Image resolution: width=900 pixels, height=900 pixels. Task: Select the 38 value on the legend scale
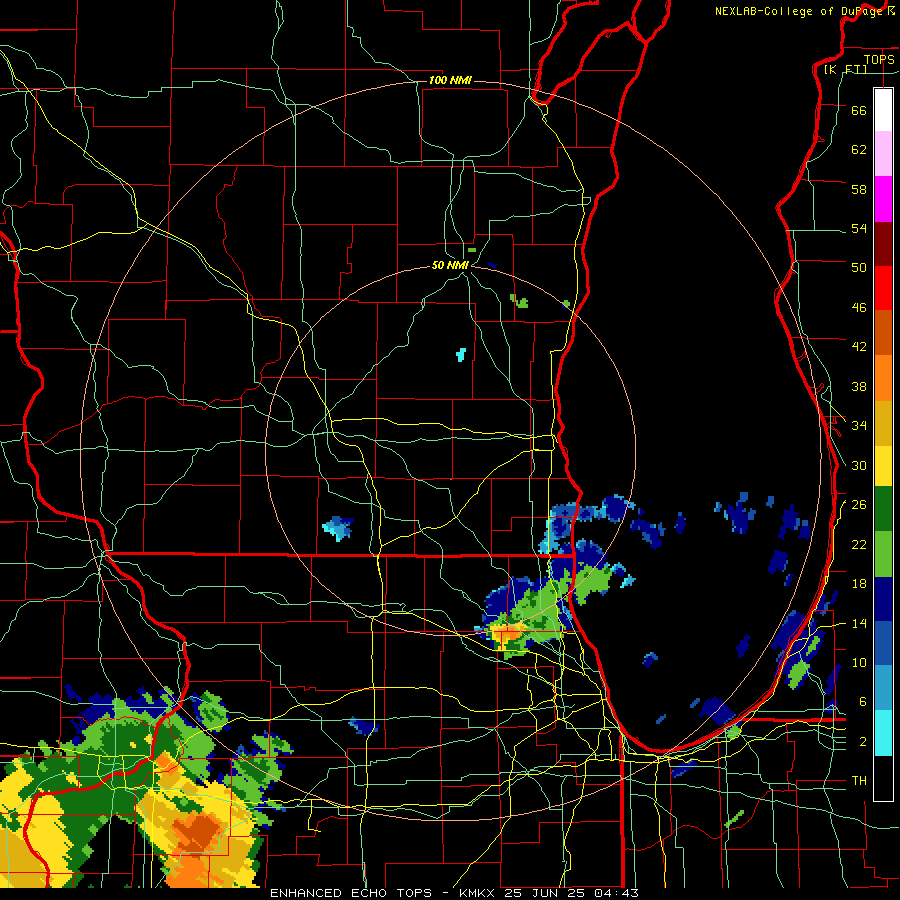coord(859,386)
